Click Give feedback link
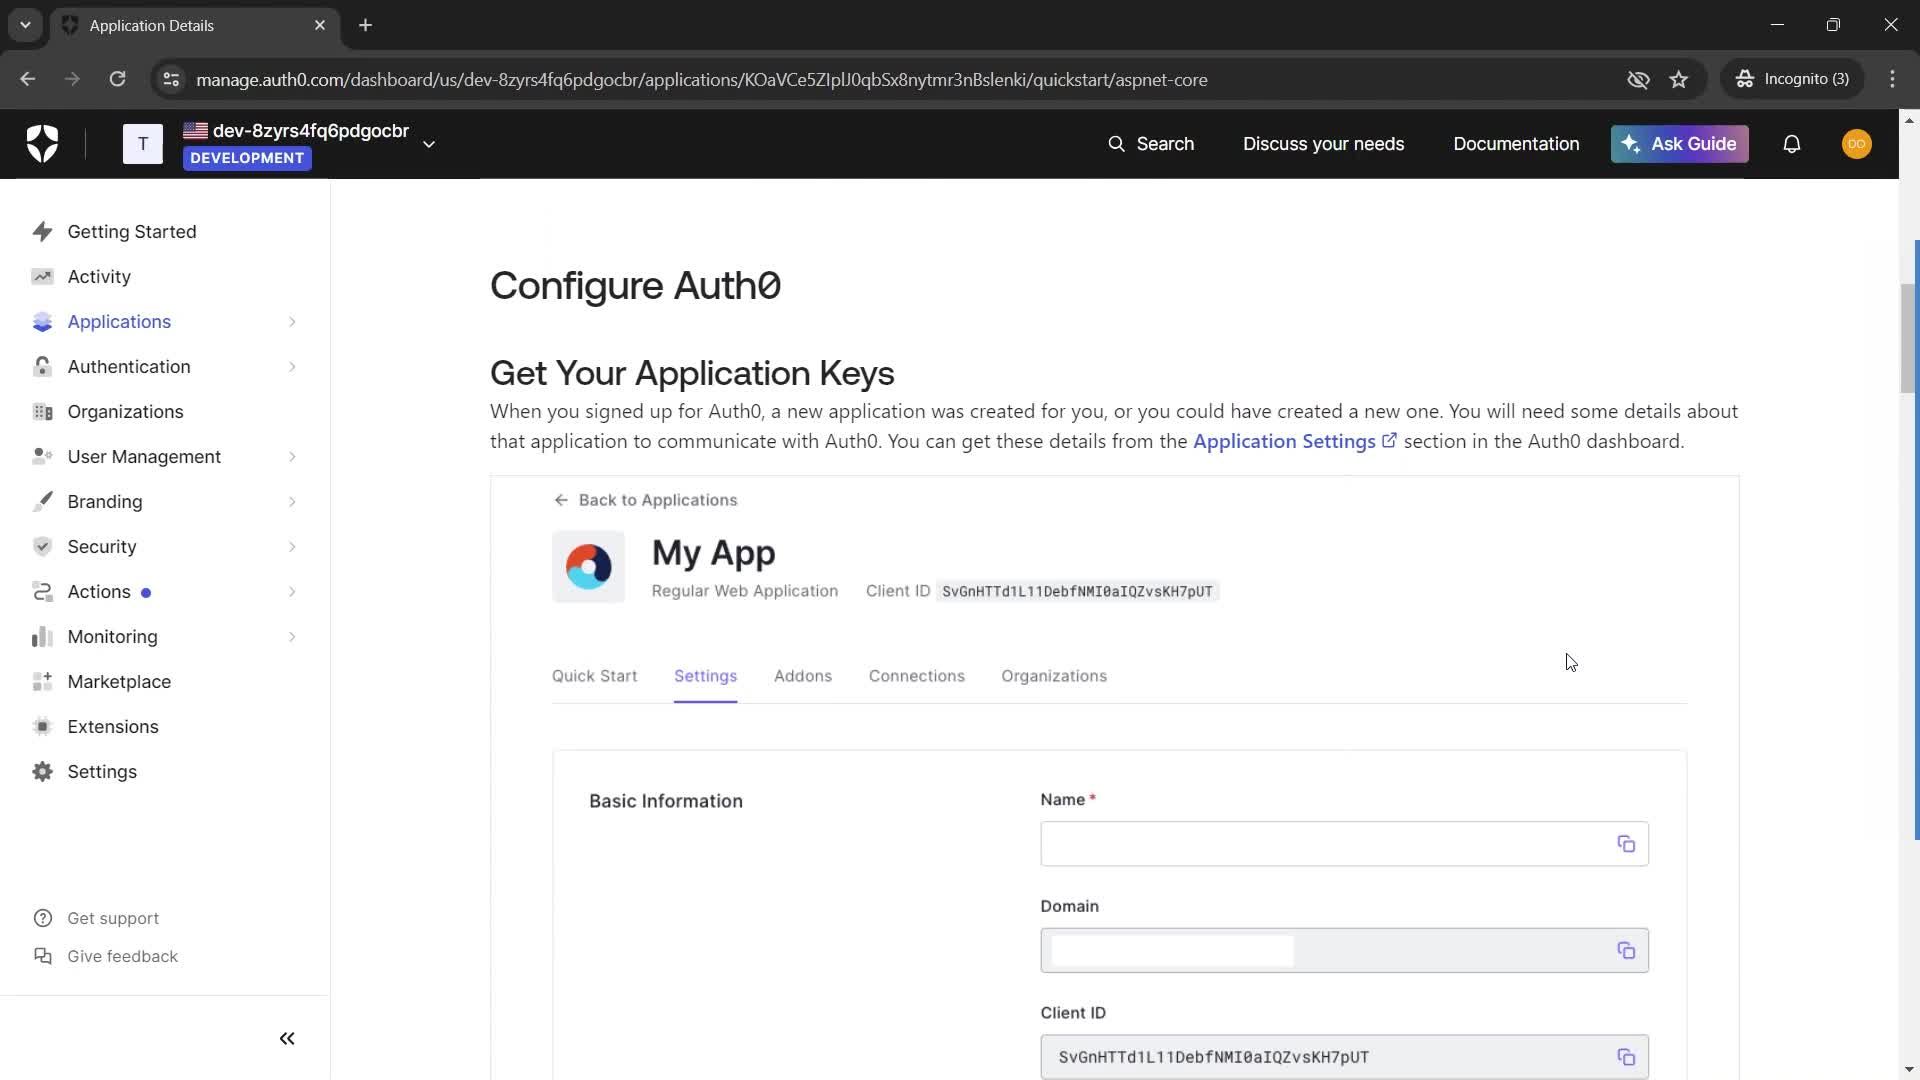1920x1080 pixels. pos(106,957)
